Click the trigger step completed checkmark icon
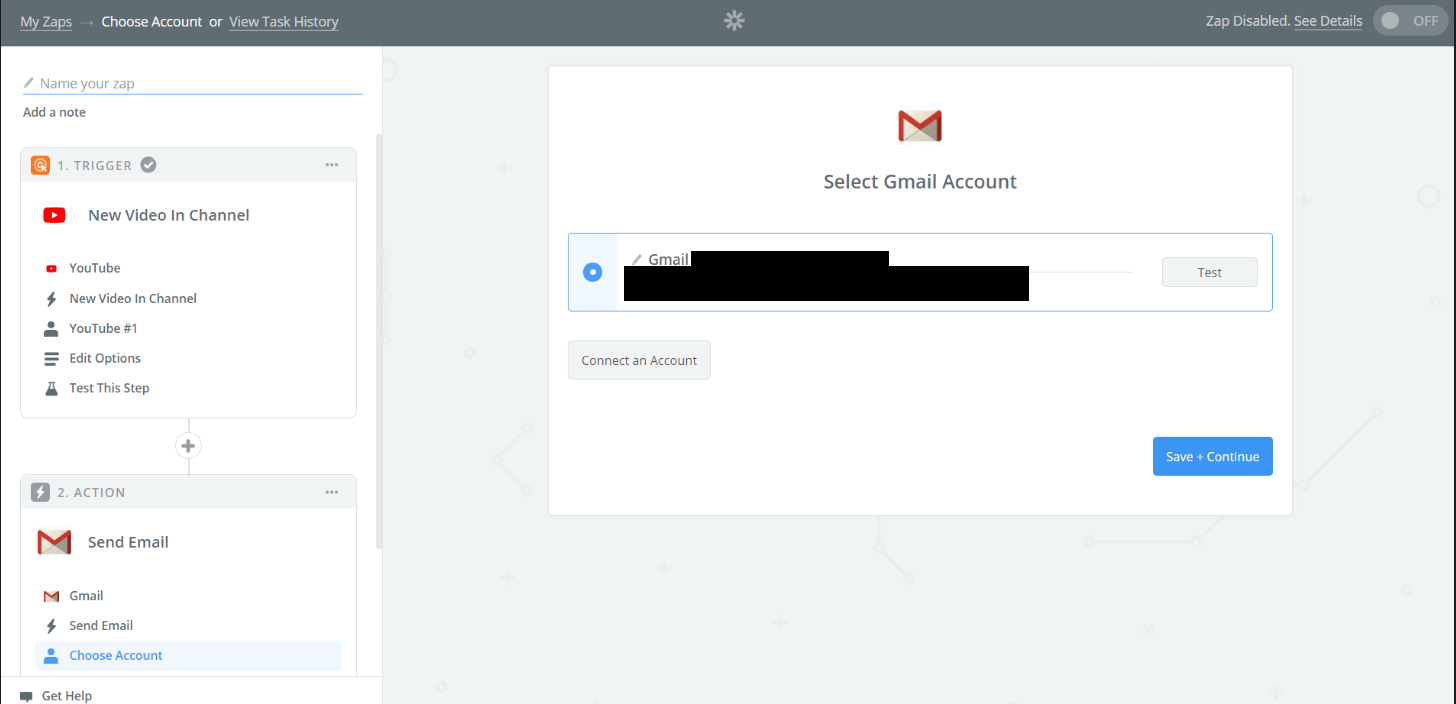Screen dimensions: 1456x704 click(x=148, y=165)
